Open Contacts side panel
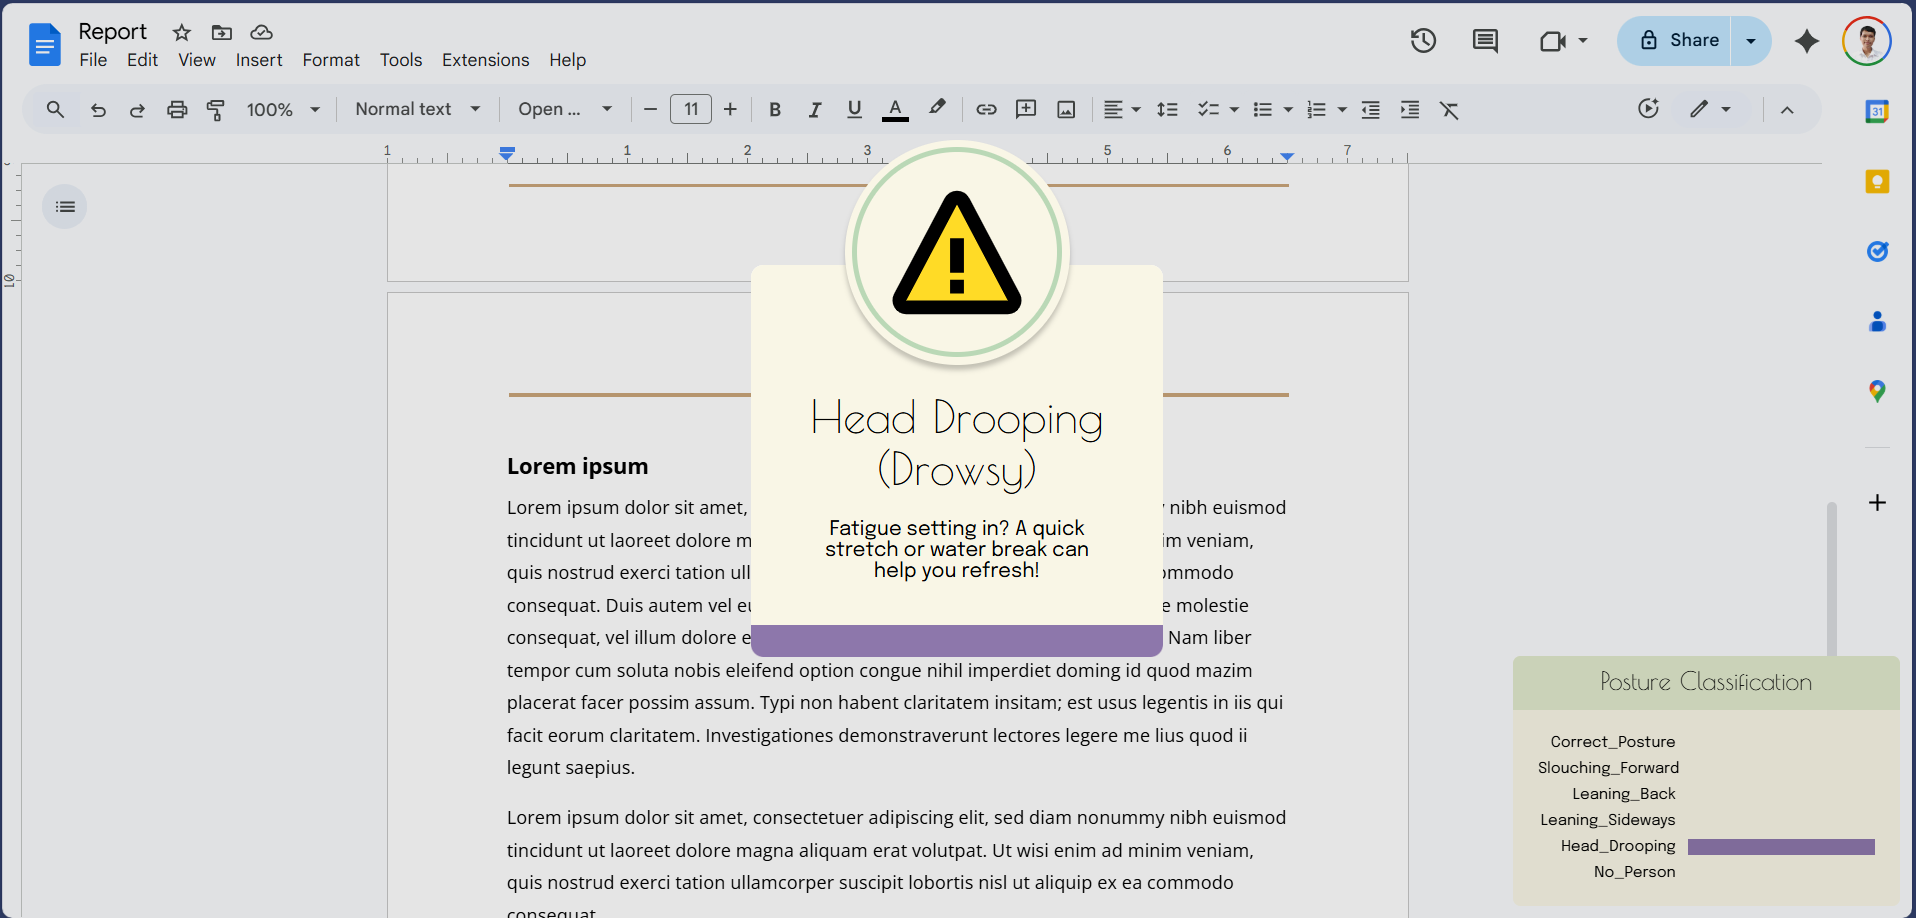The image size is (1916, 918). tap(1877, 321)
